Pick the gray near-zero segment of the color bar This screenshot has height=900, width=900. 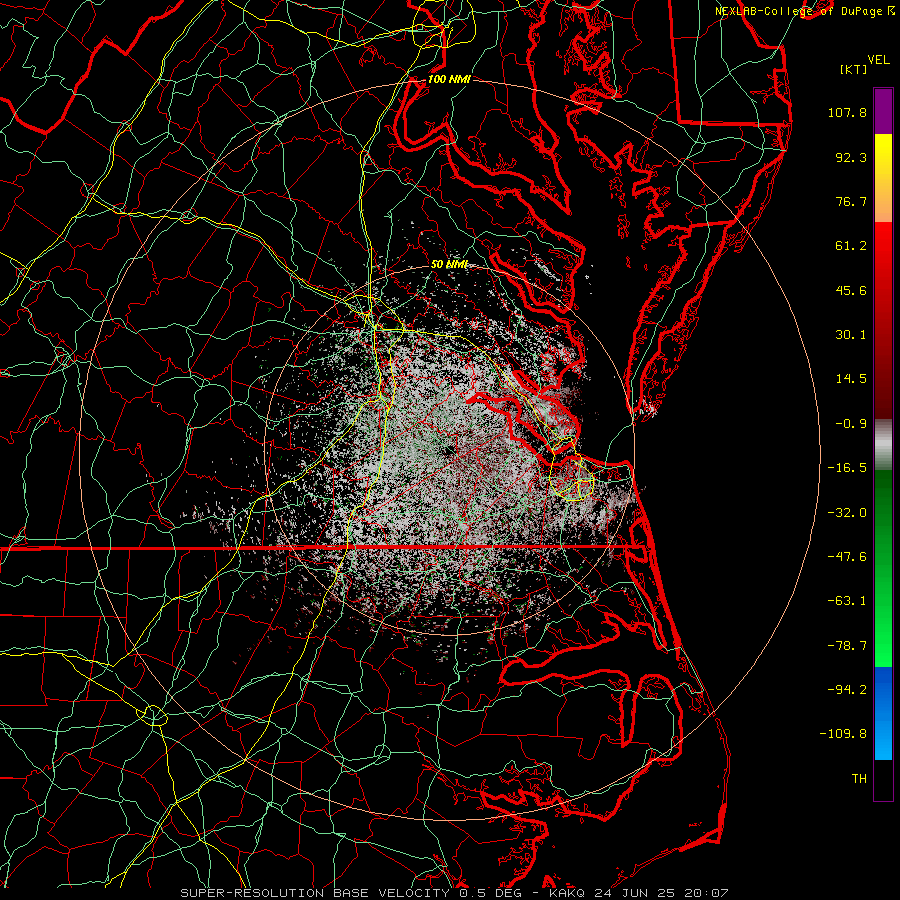tap(883, 444)
